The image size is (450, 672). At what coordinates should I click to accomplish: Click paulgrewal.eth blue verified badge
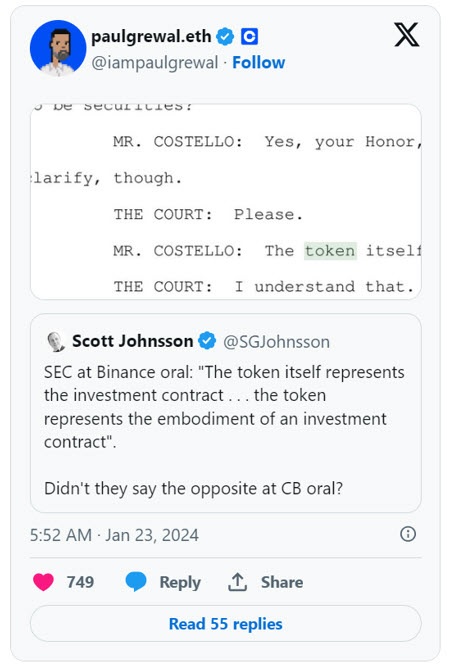pyautogui.click(x=225, y=36)
